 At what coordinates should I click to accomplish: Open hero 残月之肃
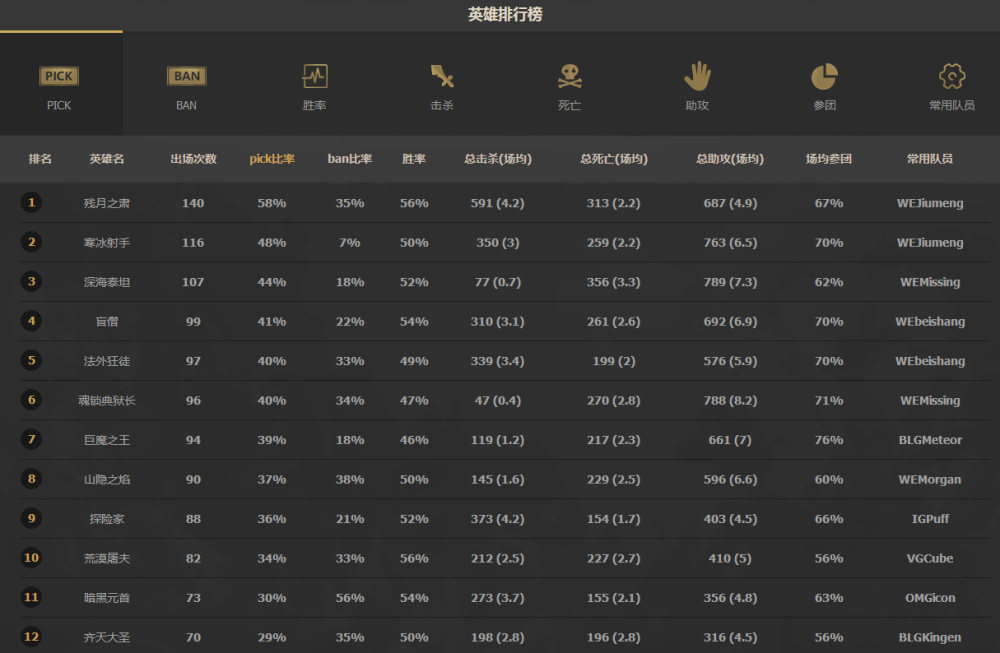(x=107, y=203)
